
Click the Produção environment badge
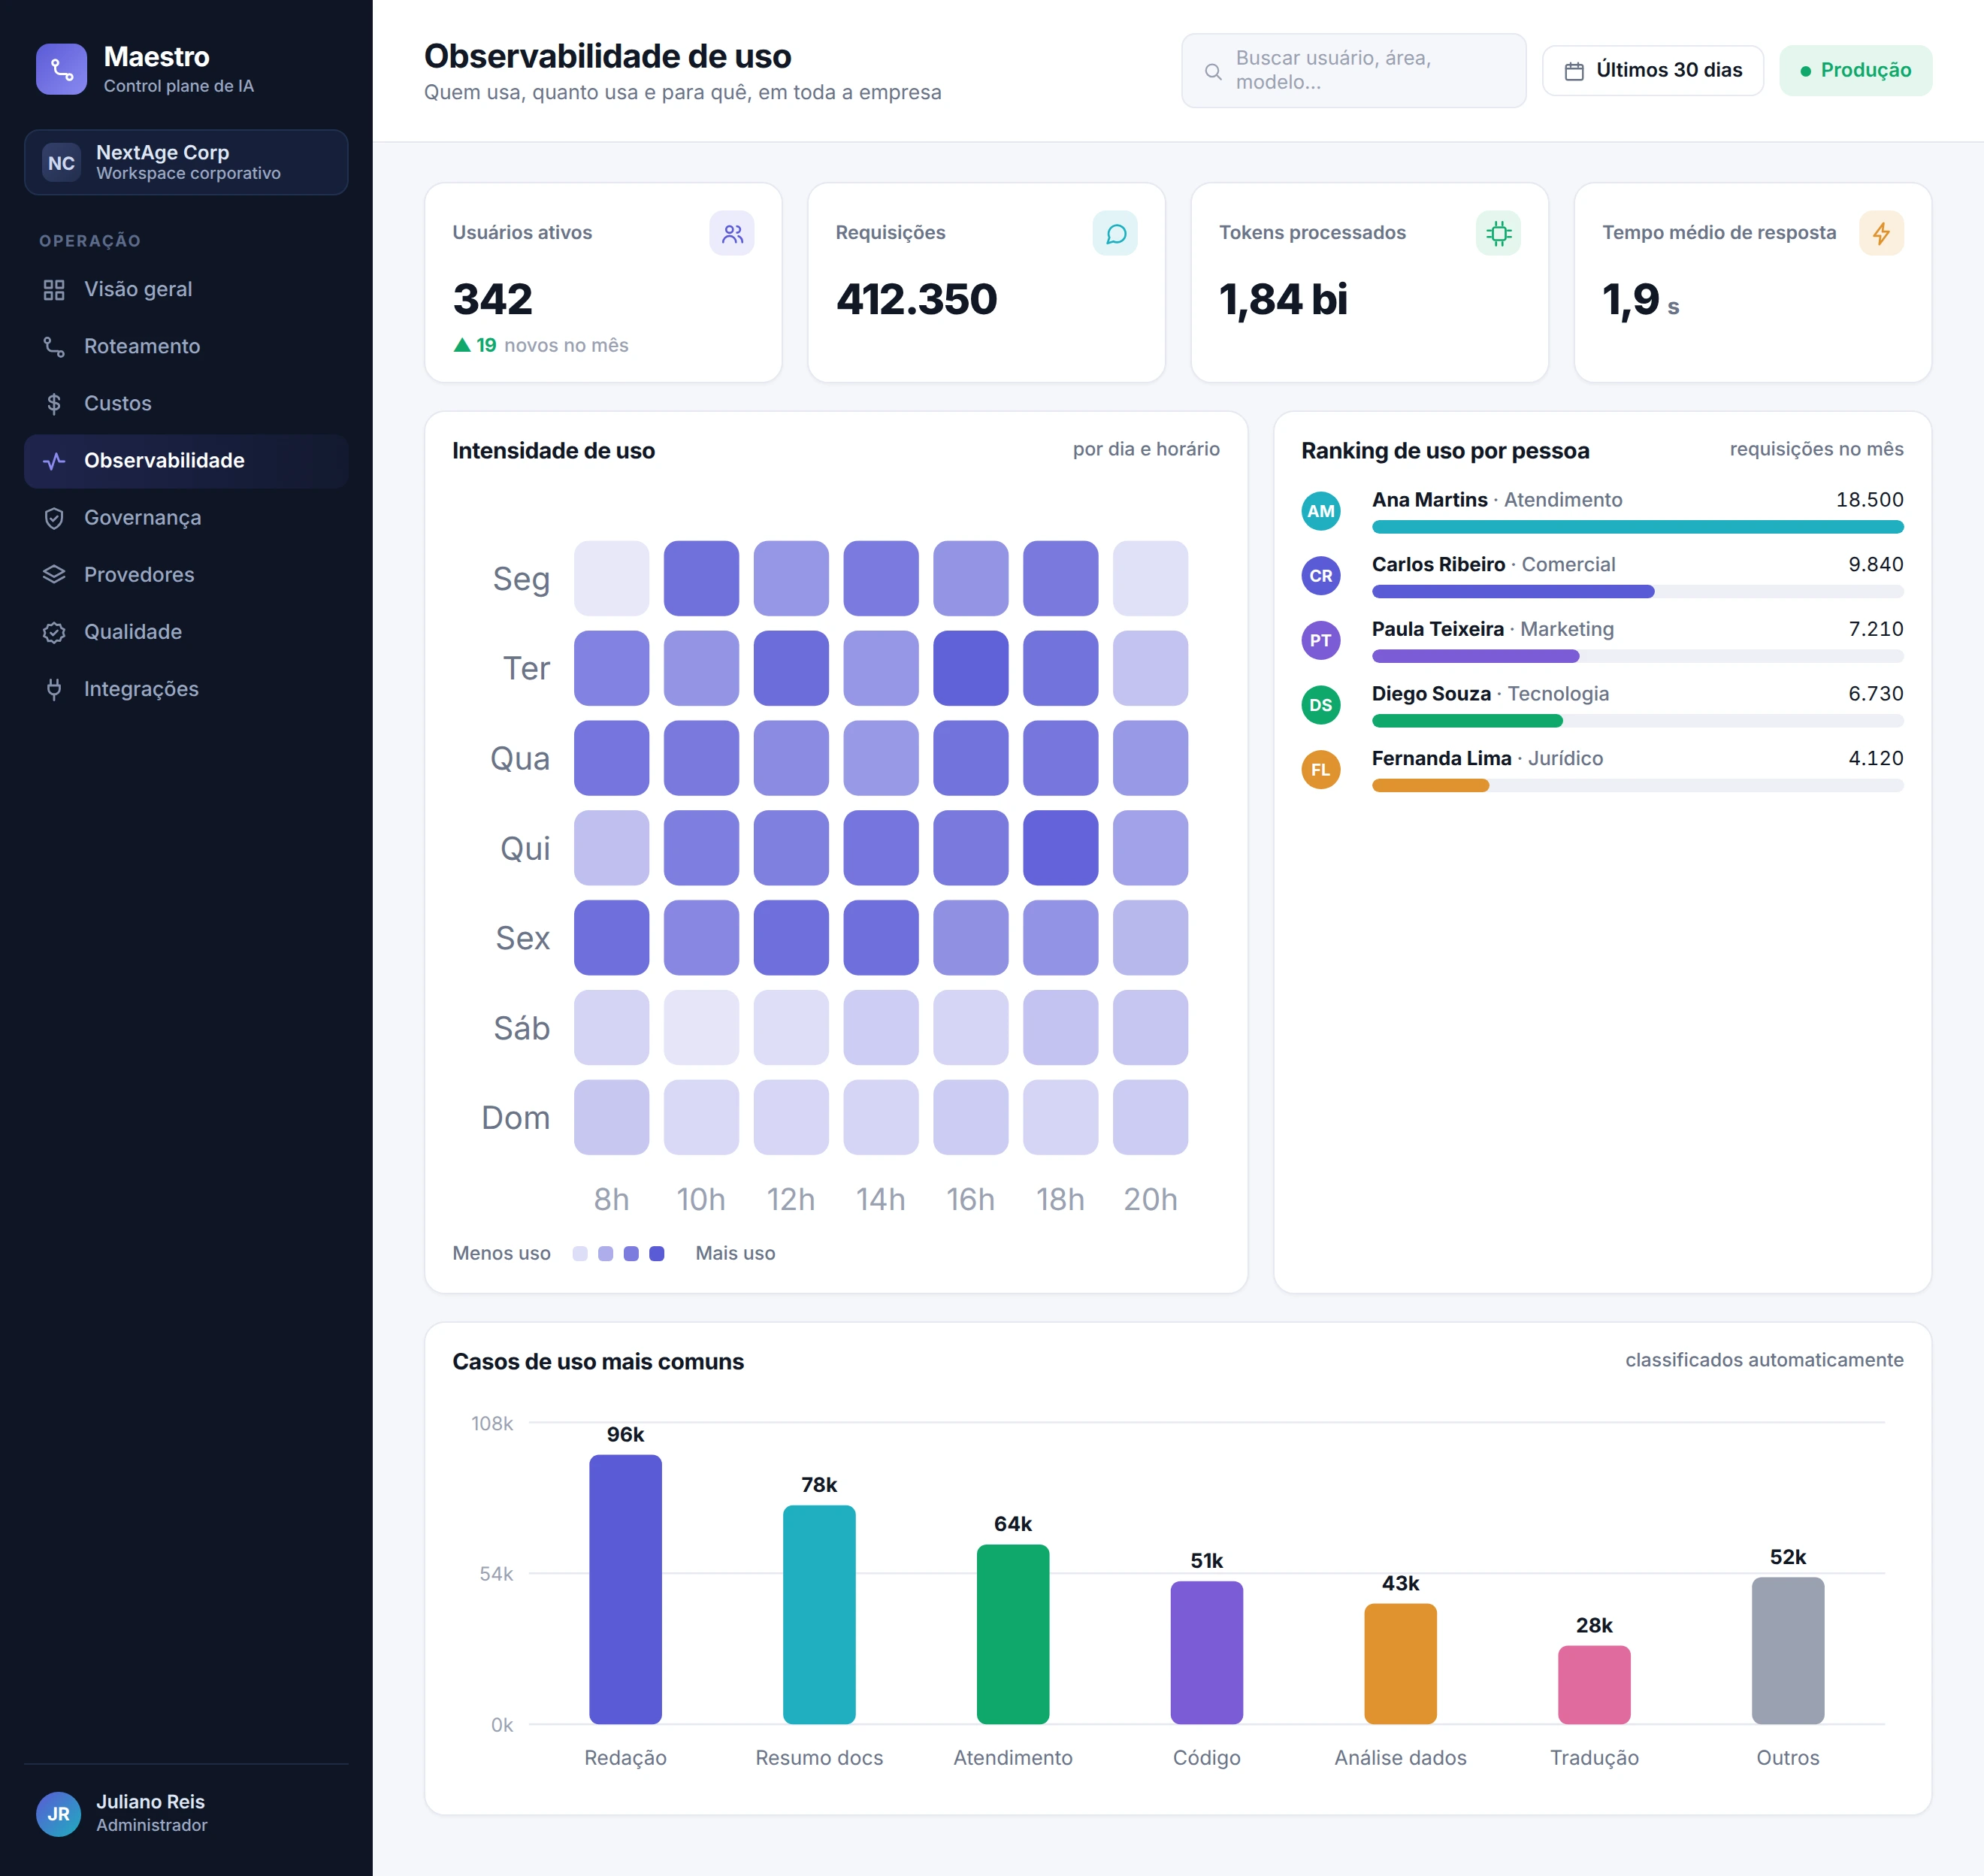pyautogui.click(x=1855, y=70)
